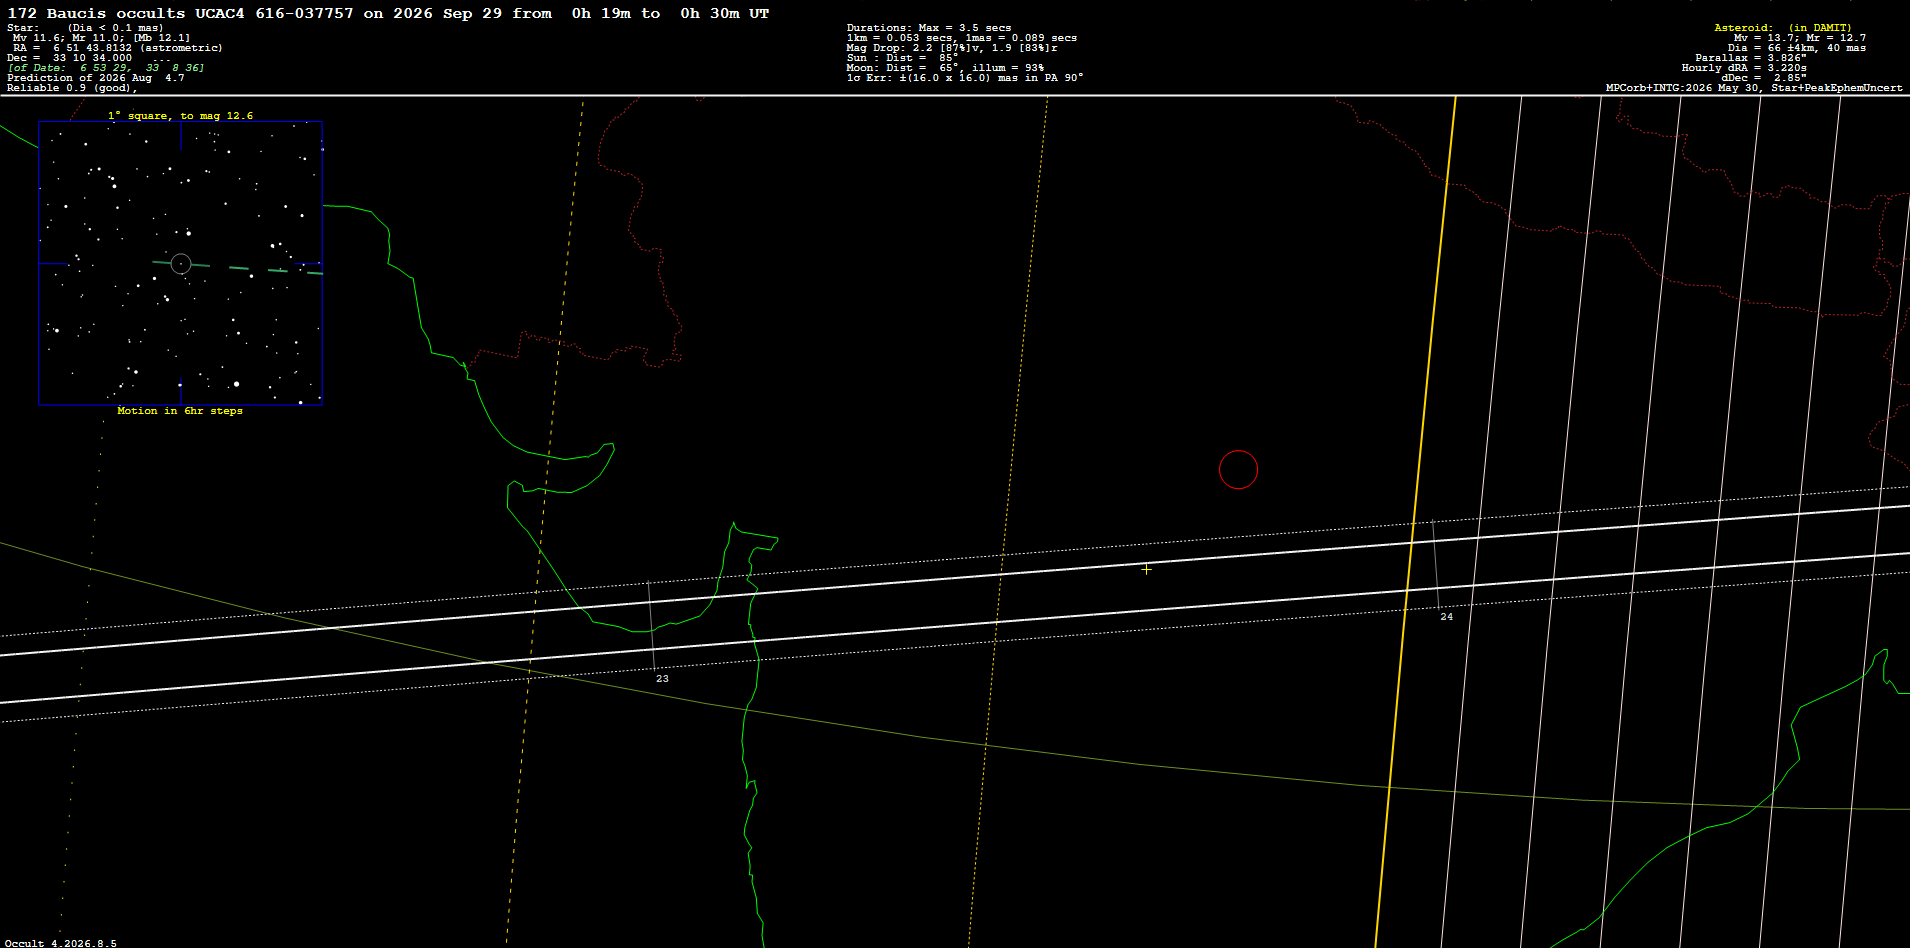
Task: Click the yellow 'Asteroid: (in DAMIT)' heading
Action: (1783, 28)
